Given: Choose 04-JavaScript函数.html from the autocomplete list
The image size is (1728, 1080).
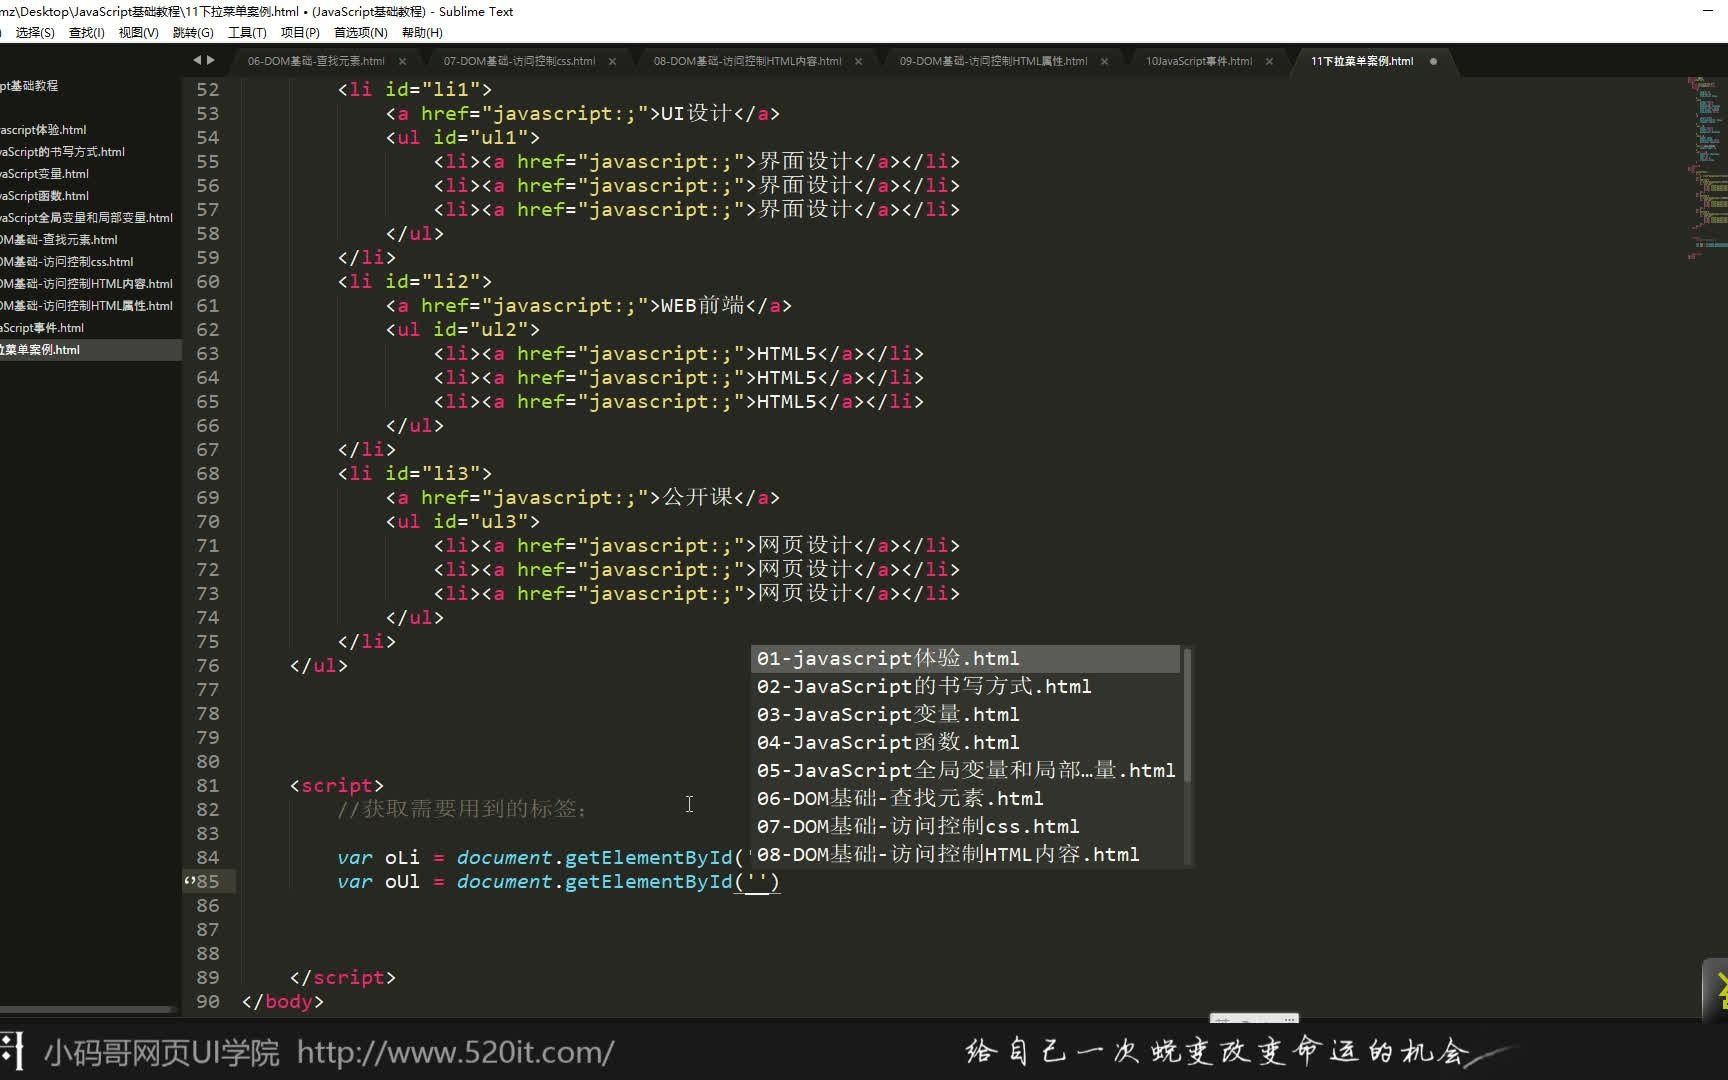Looking at the screenshot, I should click(x=965, y=743).
